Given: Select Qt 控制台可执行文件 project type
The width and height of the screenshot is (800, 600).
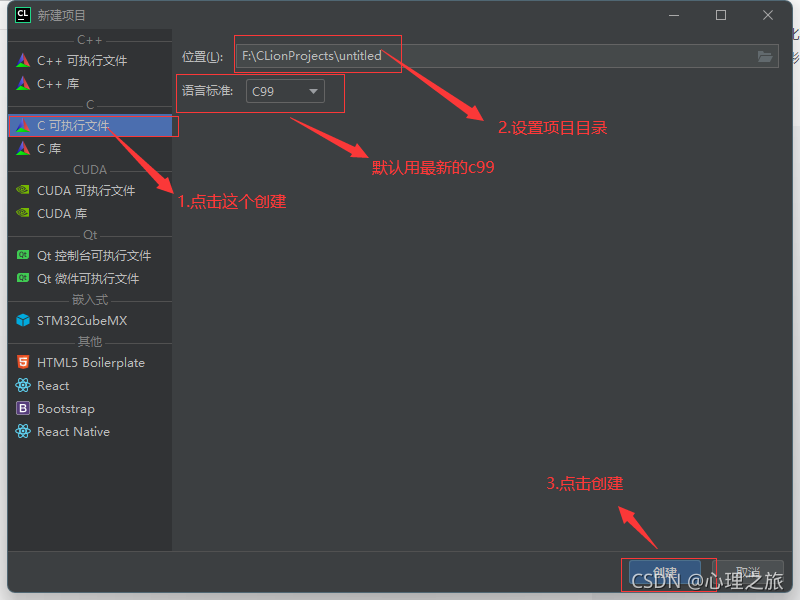Looking at the screenshot, I should pos(90,256).
